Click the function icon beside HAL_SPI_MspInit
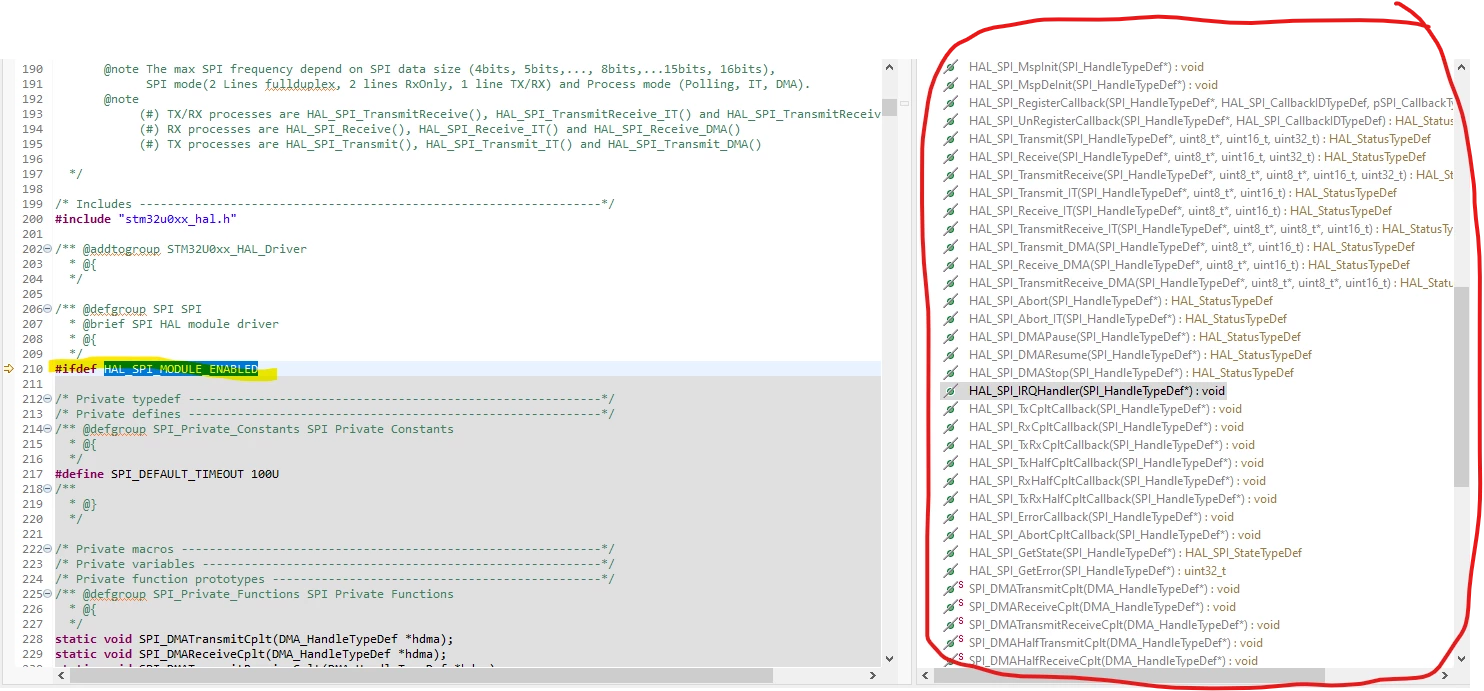The height and width of the screenshot is (691, 1484). [x=951, y=67]
